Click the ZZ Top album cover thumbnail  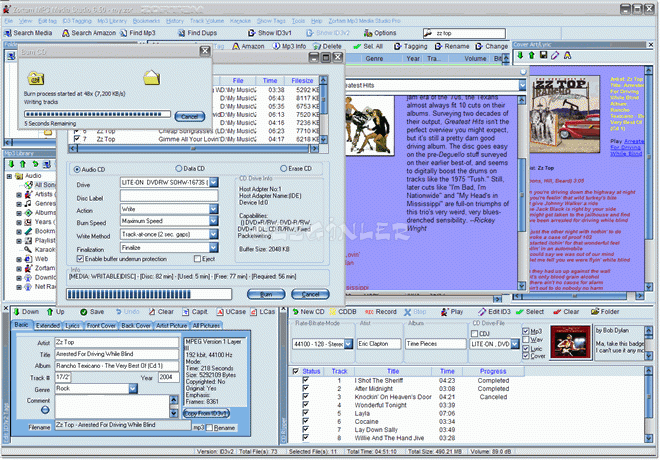(x=564, y=114)
